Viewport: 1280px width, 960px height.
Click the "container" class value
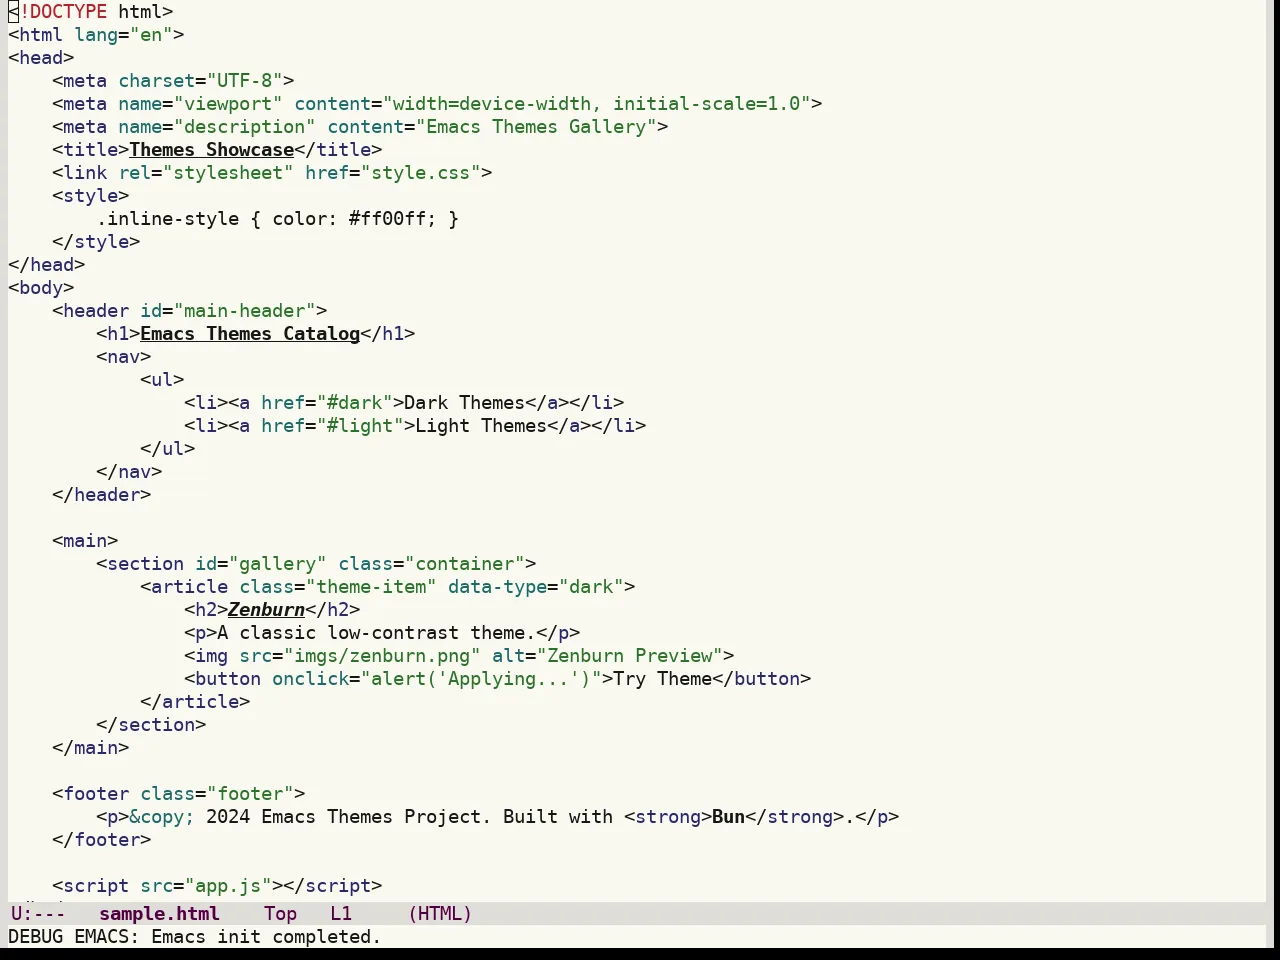click(x=465, y=564)
